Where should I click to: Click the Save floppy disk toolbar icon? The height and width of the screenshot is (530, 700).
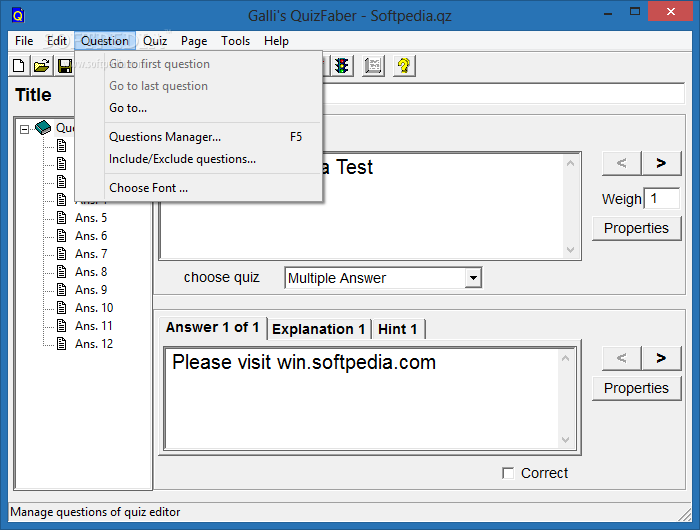[65, 66]
